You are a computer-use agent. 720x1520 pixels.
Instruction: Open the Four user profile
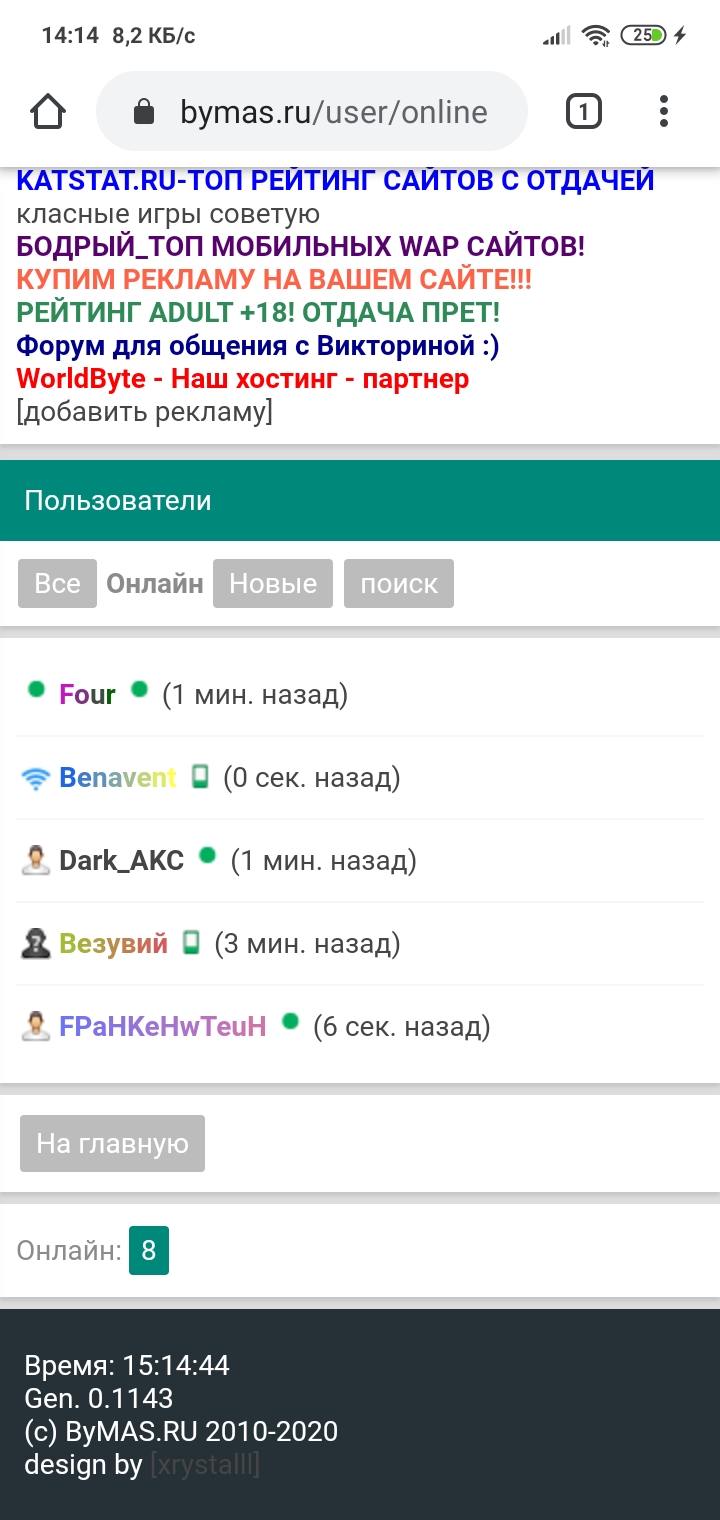tap(87, 695)
